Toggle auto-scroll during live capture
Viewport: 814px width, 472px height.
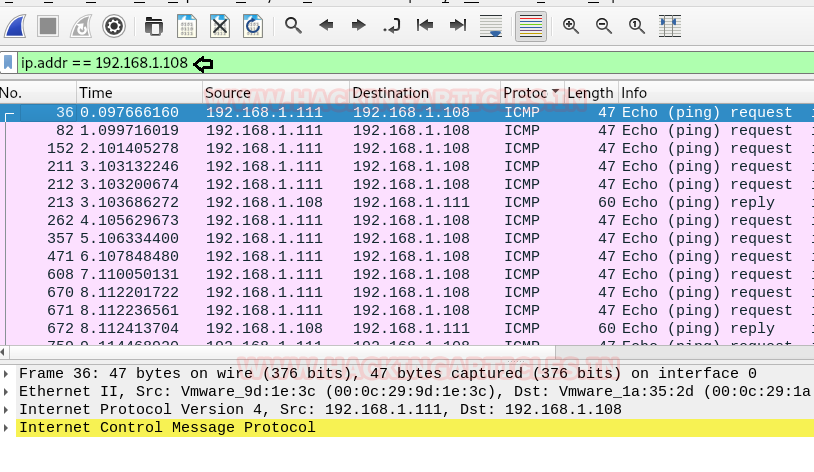click(x=491, y=25)
